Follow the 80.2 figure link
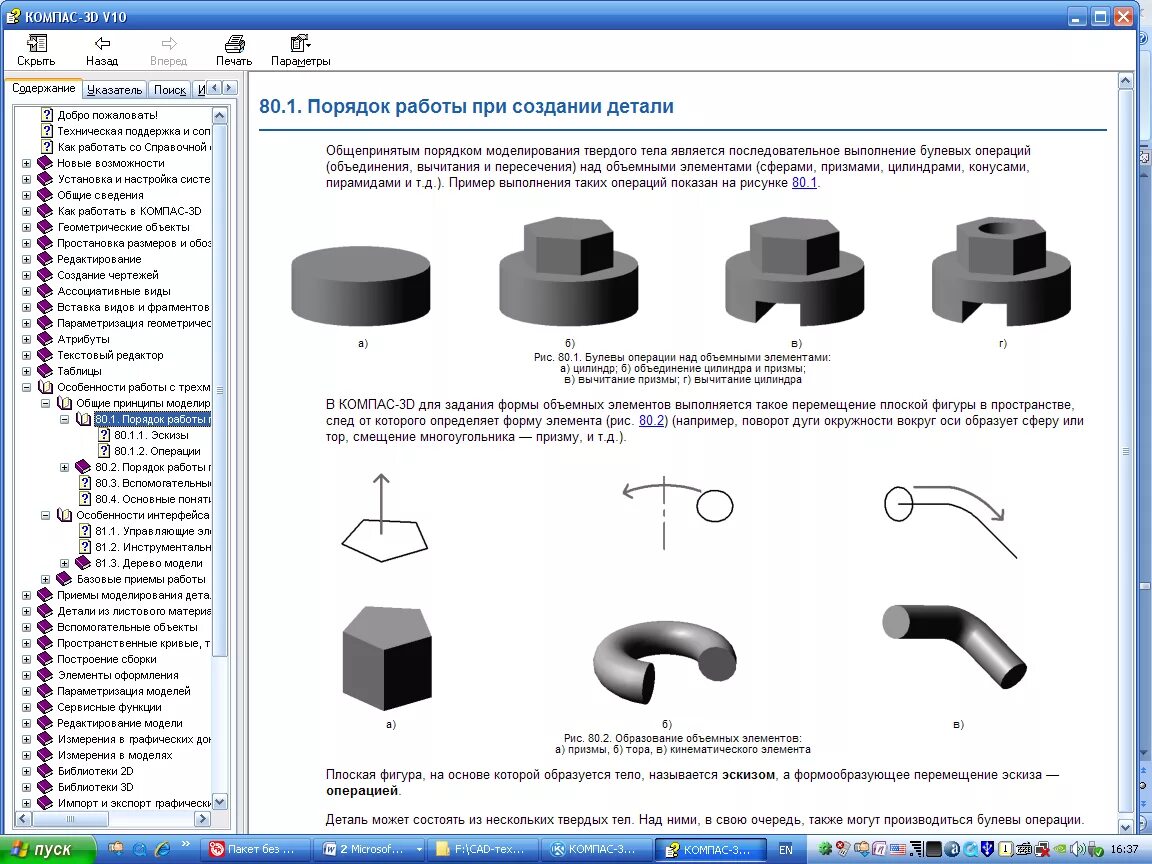 click(x=651, y=421)
